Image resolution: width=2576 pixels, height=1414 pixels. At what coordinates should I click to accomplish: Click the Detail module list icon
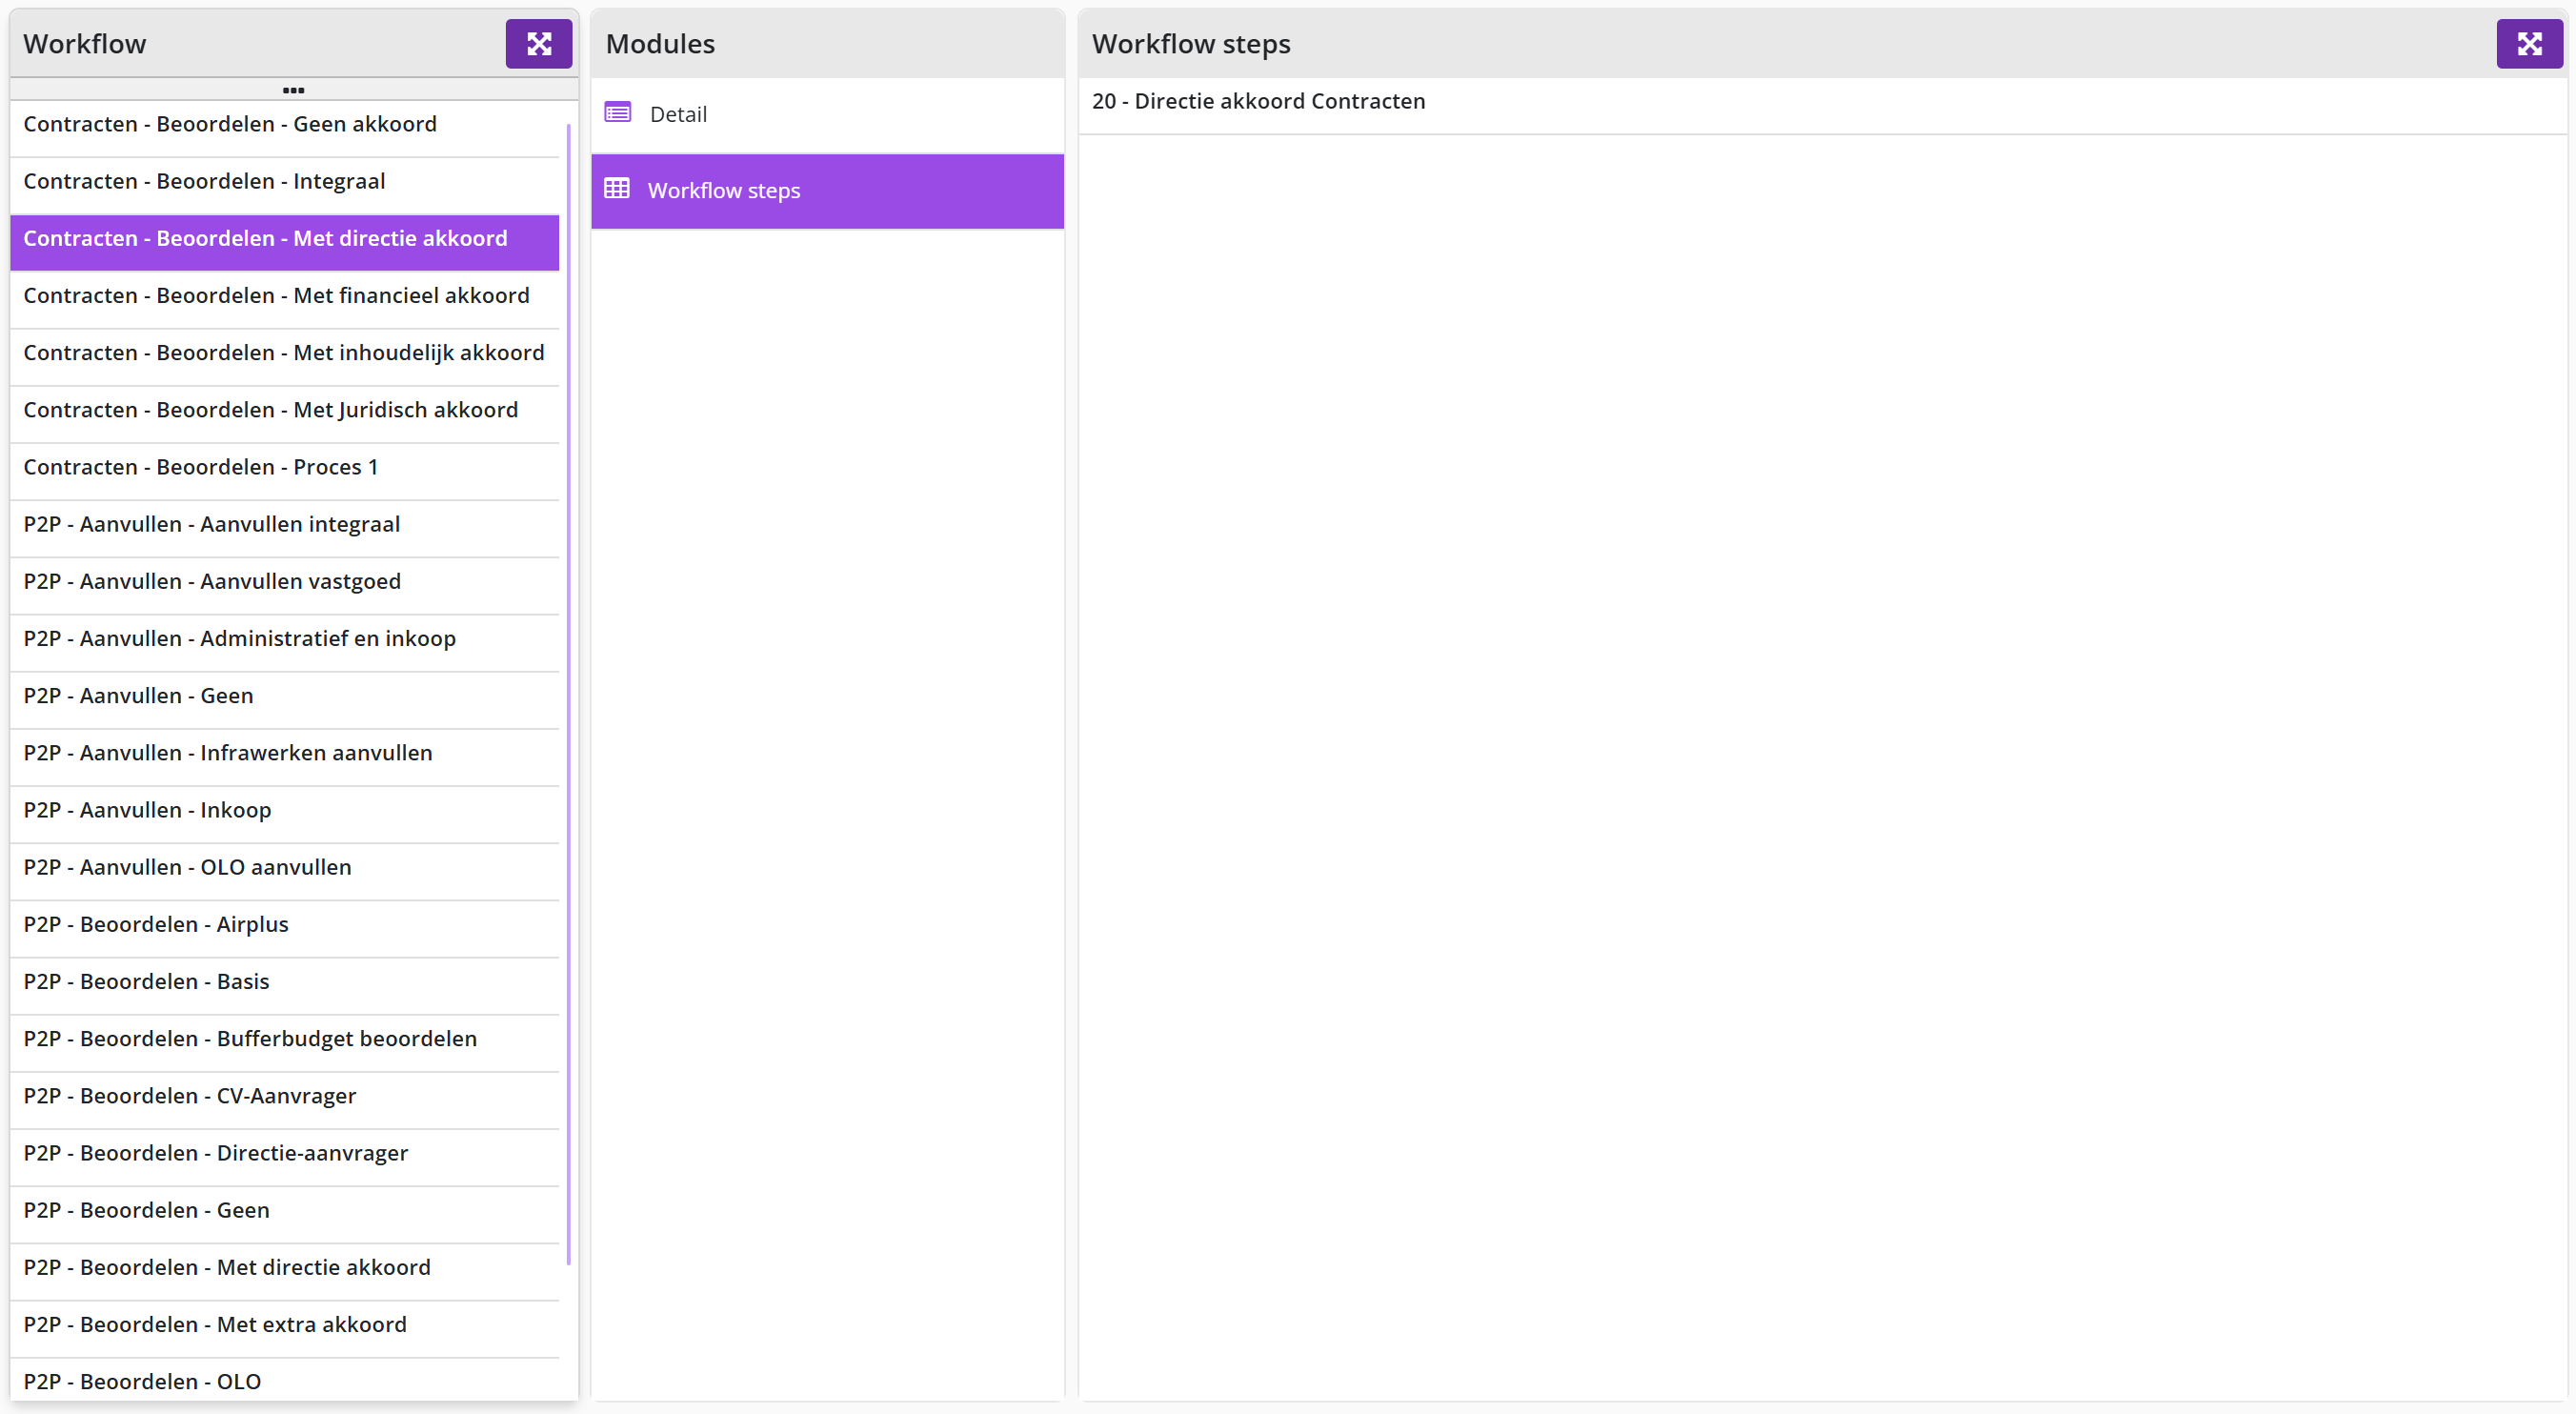[x=618, y=113]
